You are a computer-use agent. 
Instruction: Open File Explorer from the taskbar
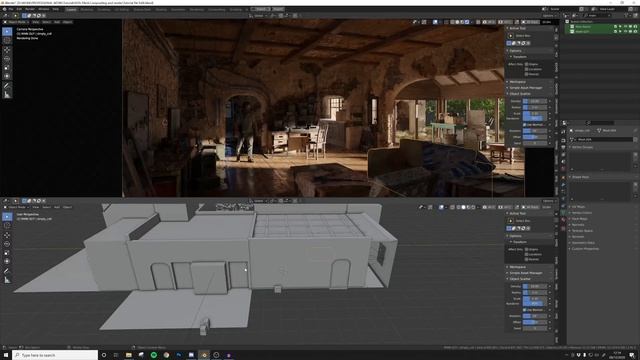[129, 355]
